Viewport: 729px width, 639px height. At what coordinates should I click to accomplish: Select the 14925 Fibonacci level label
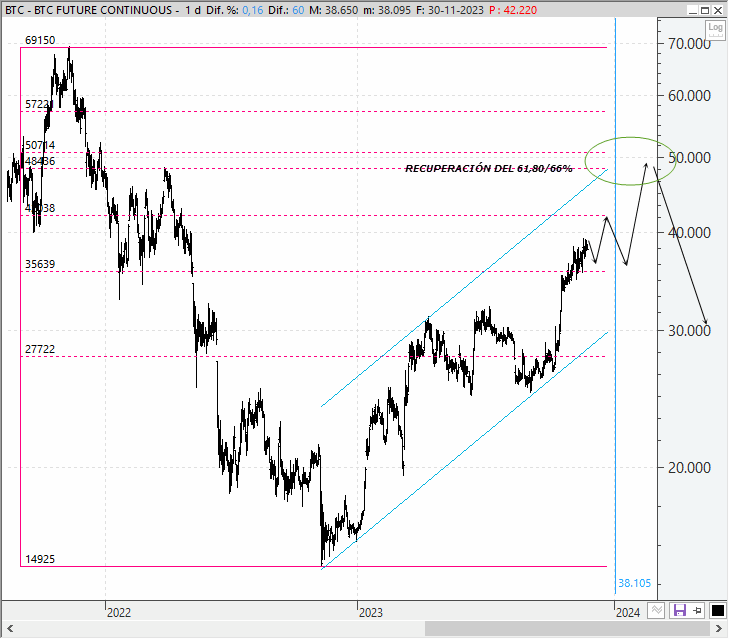[40, 559]
